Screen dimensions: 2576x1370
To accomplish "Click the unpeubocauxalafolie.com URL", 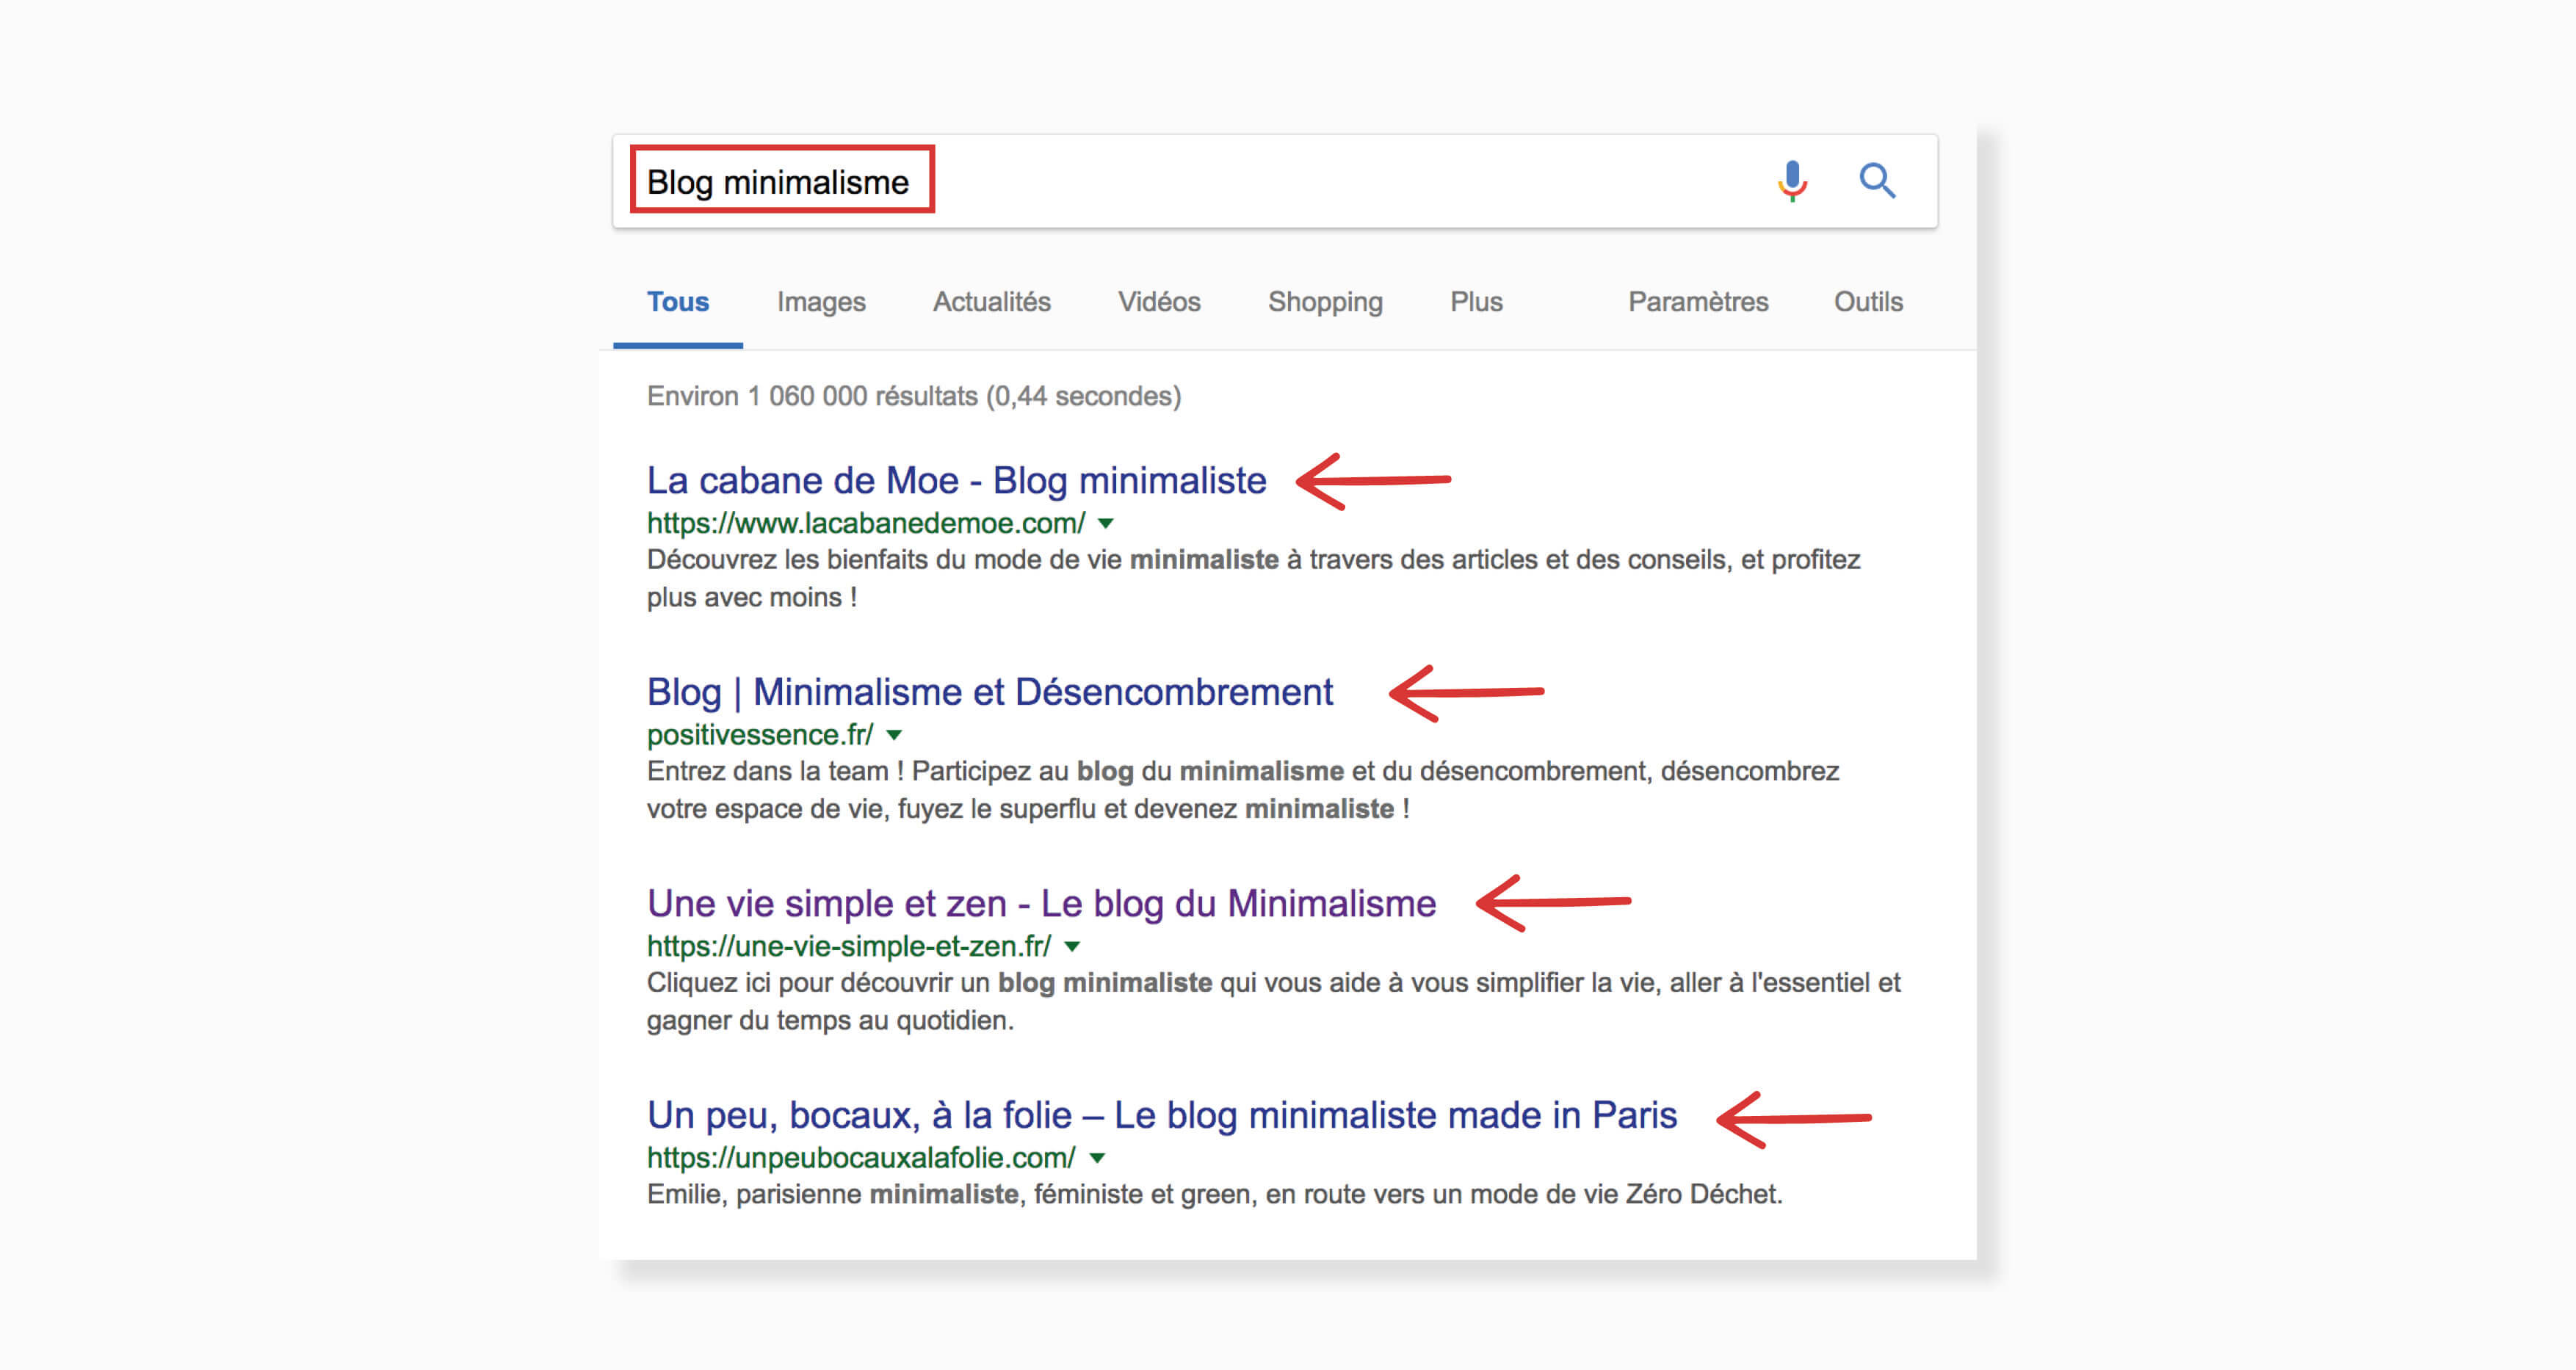I will (x=861, y=1158).
